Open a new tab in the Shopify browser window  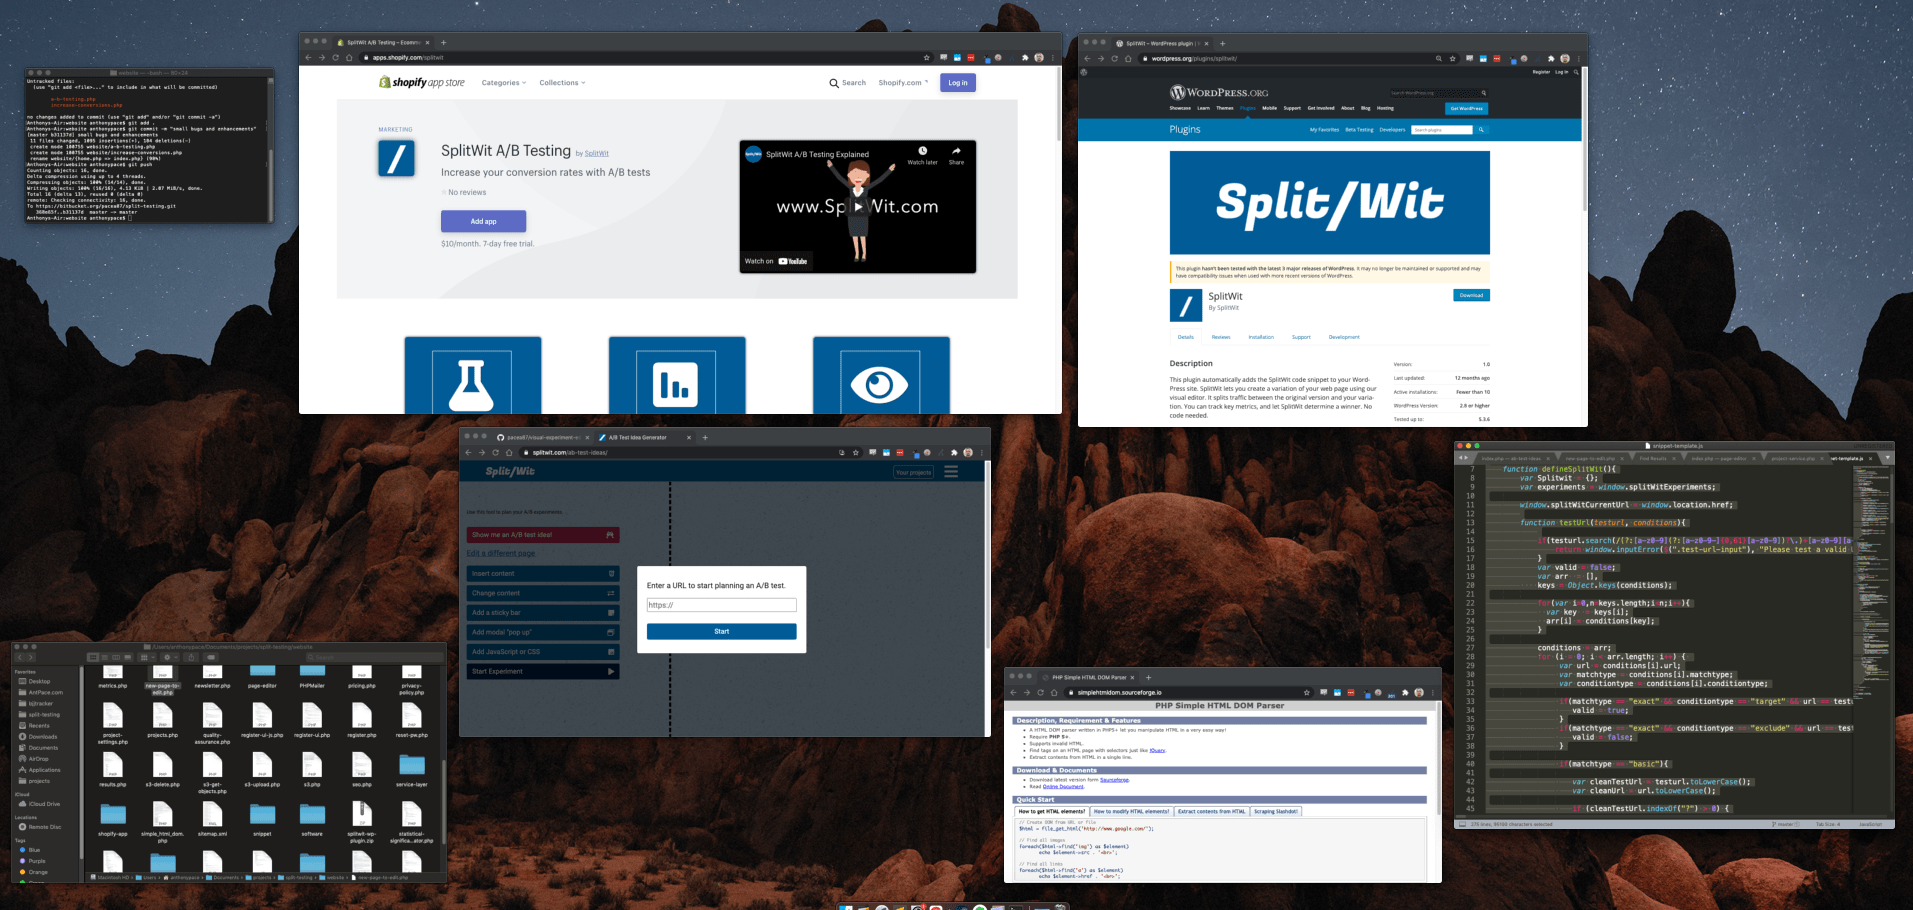(x=444, y=43)
